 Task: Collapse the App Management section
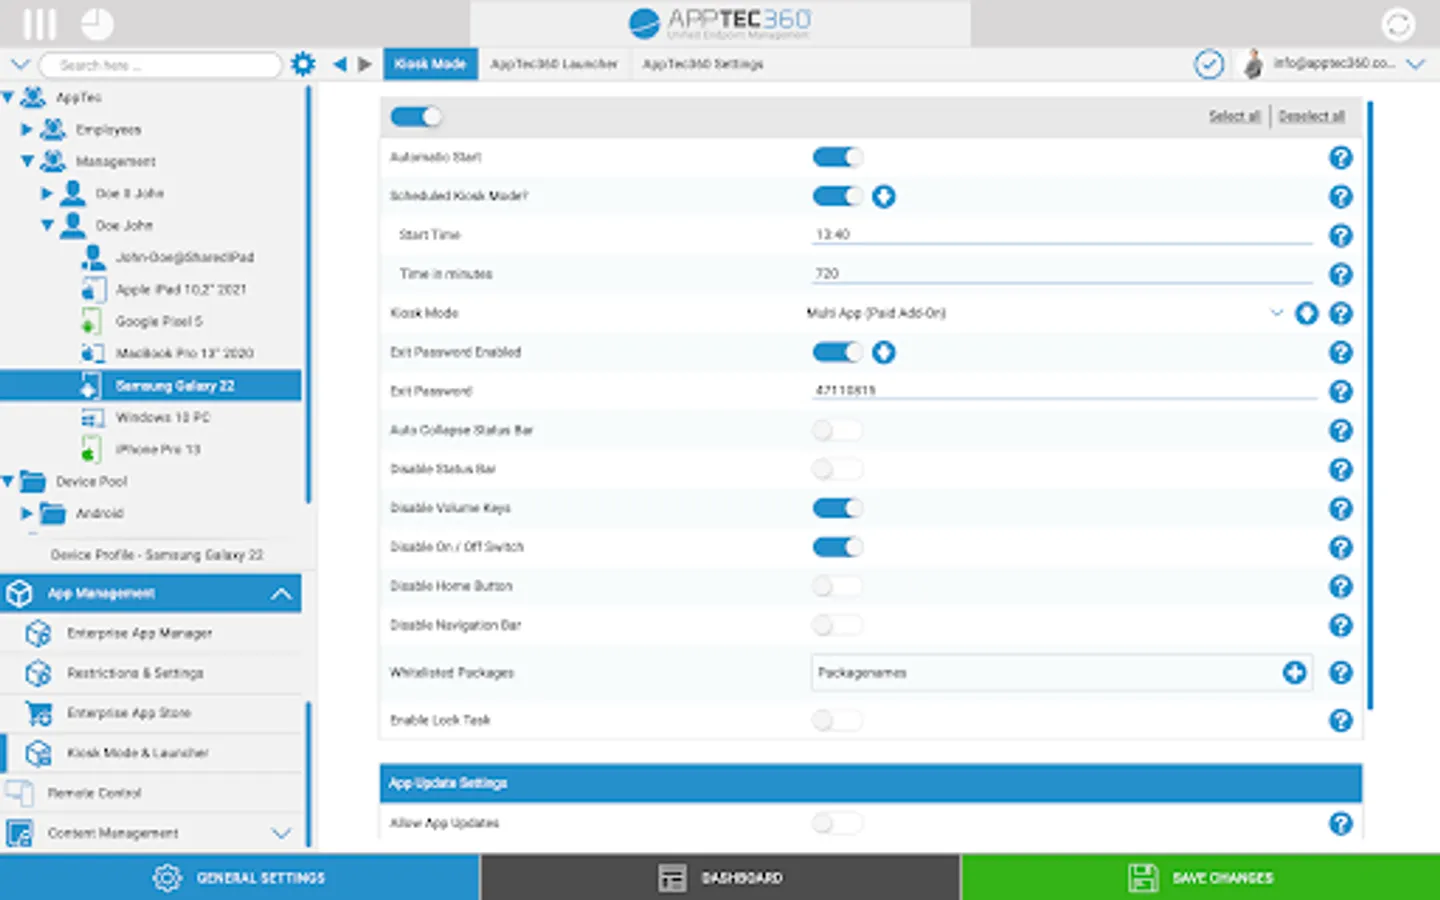(x=281, y=594)
